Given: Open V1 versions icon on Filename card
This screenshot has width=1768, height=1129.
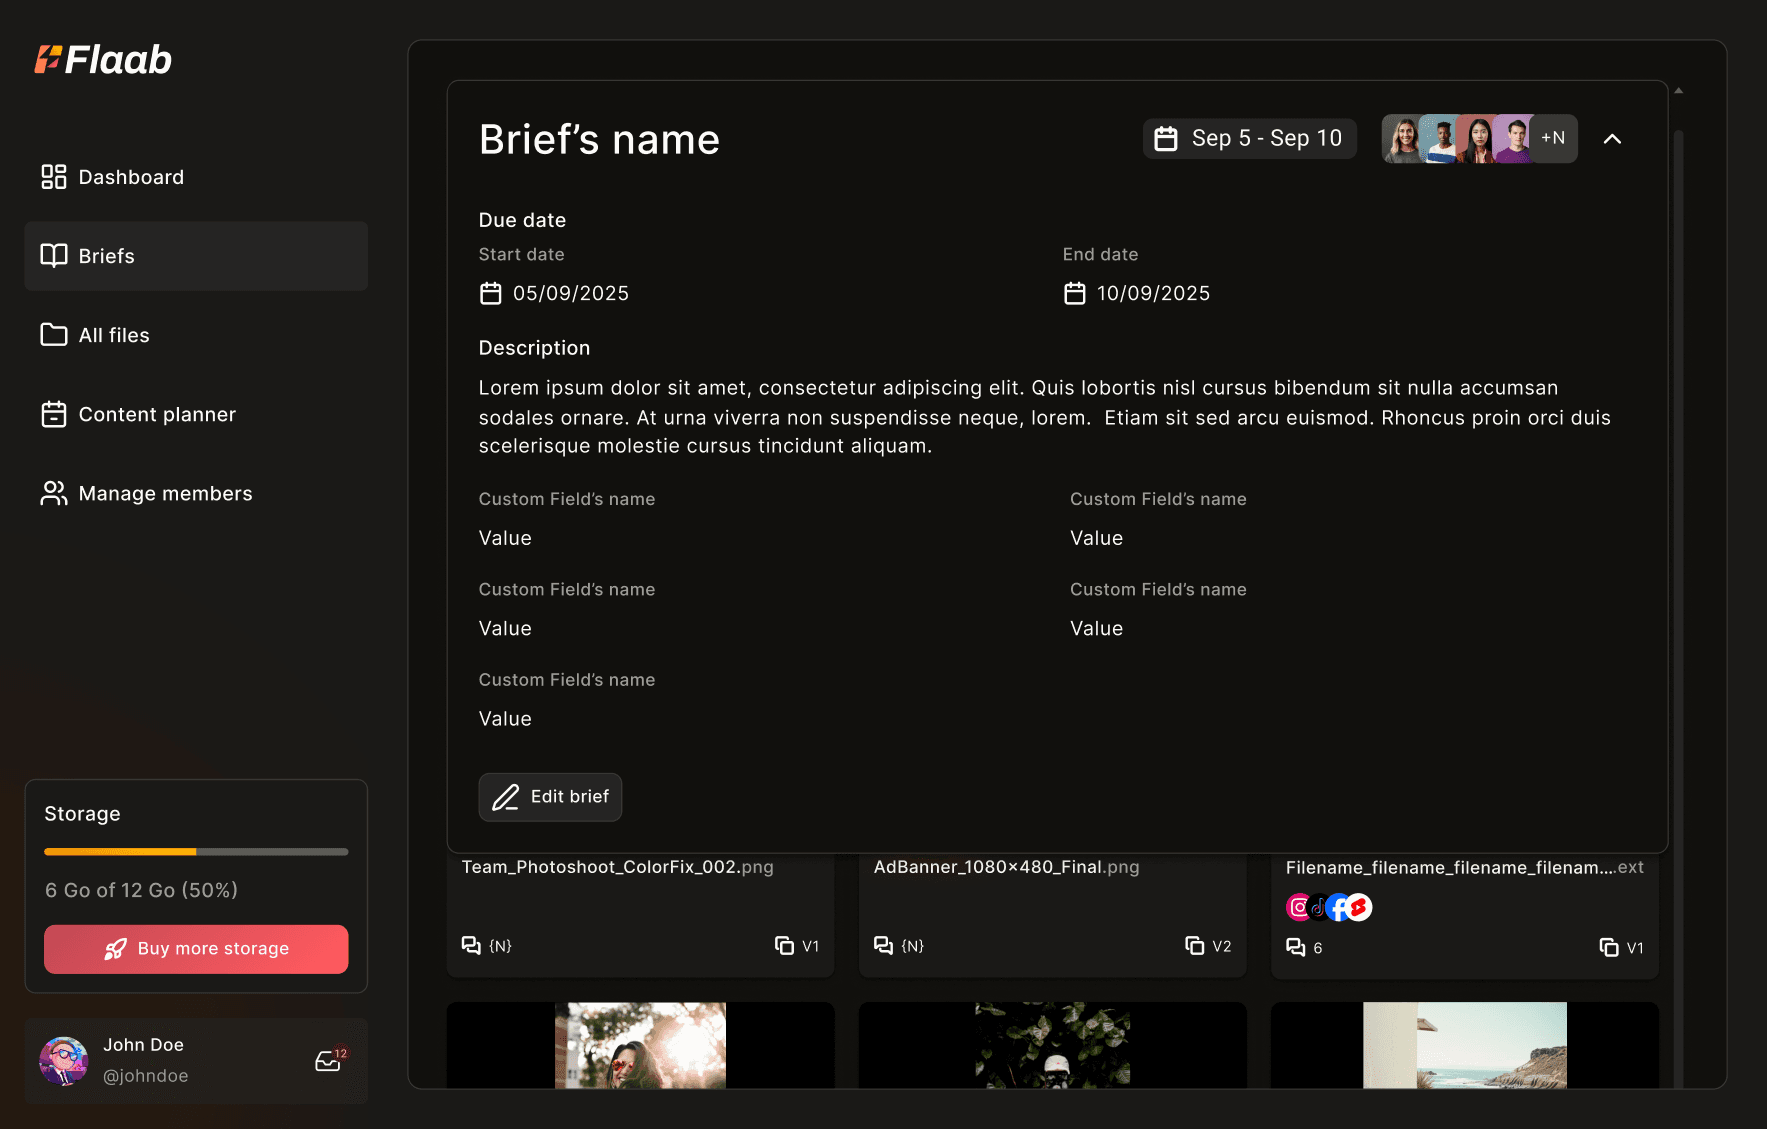Looking at the screenshot, I should pos(1609,947).
